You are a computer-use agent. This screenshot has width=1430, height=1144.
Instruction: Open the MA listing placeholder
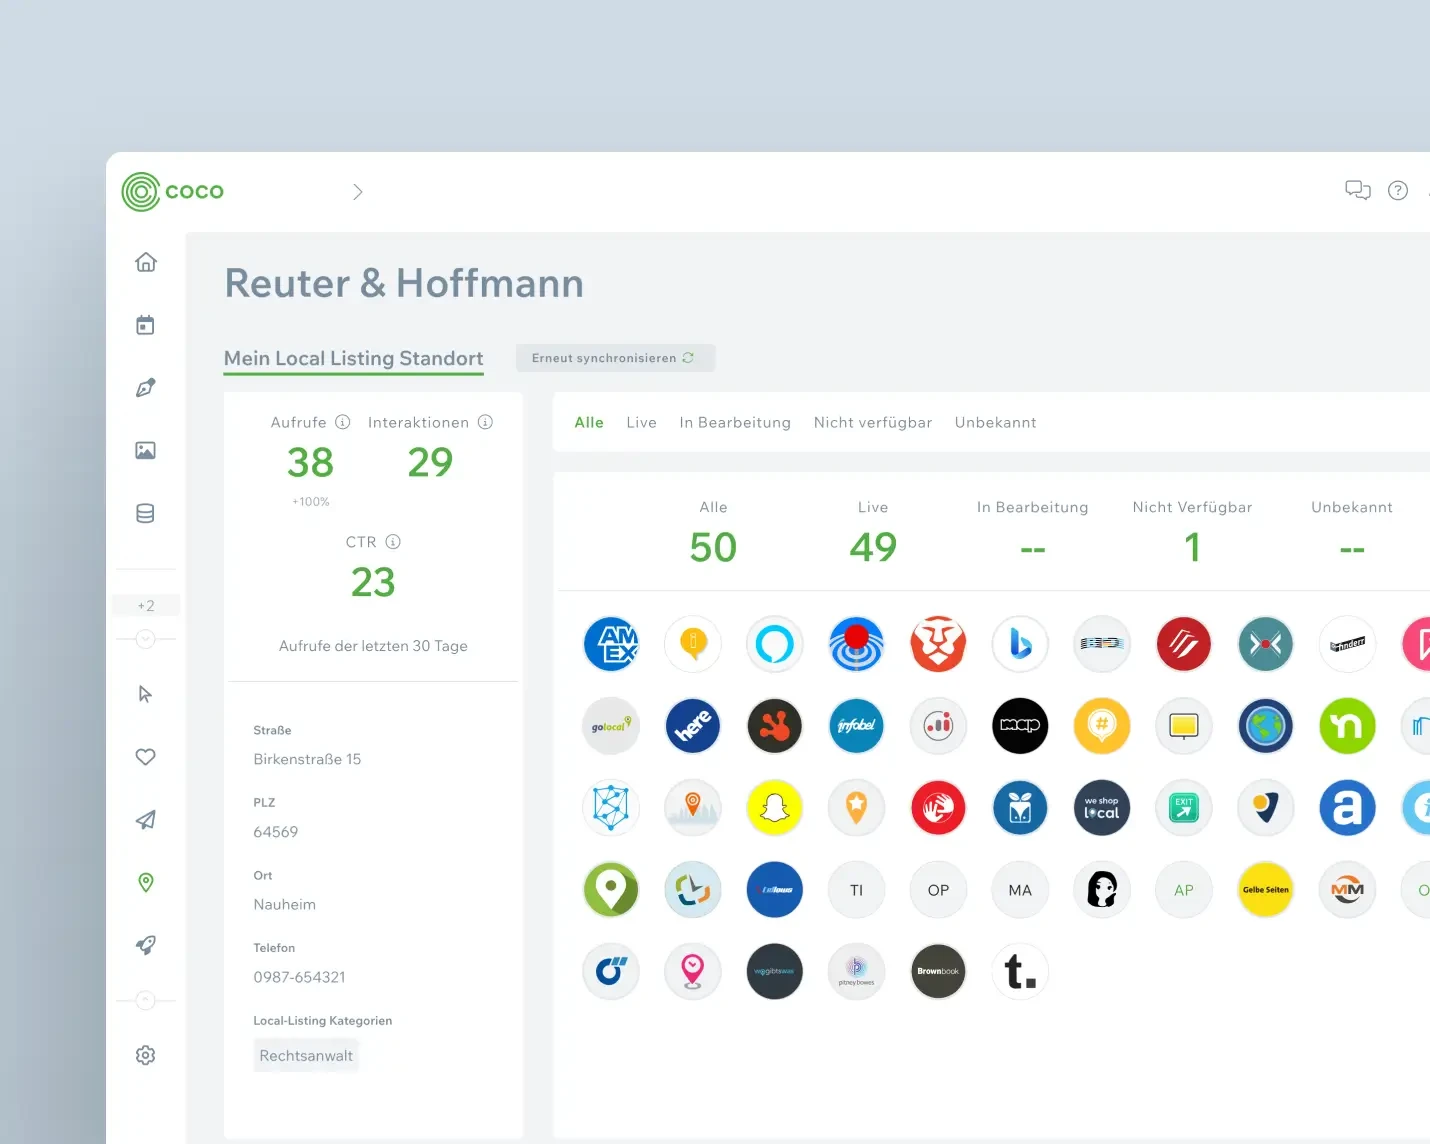(1020, 890)
